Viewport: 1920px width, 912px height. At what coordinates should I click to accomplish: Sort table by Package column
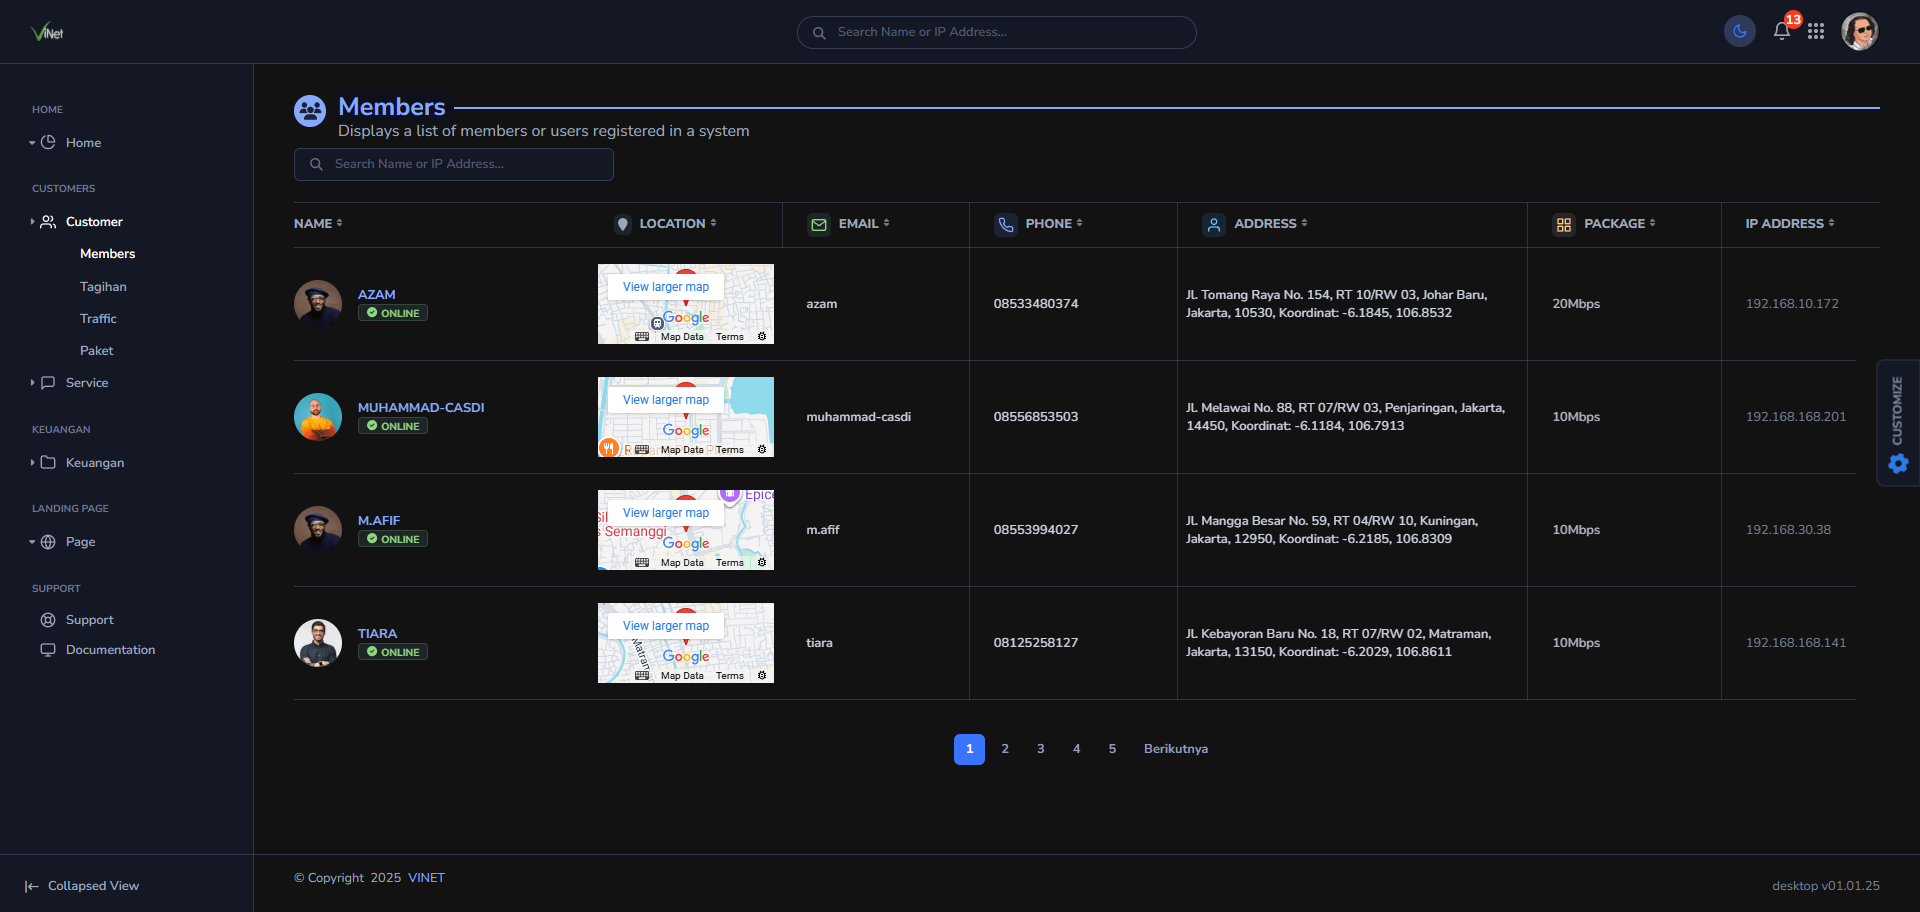point(1619,224)
